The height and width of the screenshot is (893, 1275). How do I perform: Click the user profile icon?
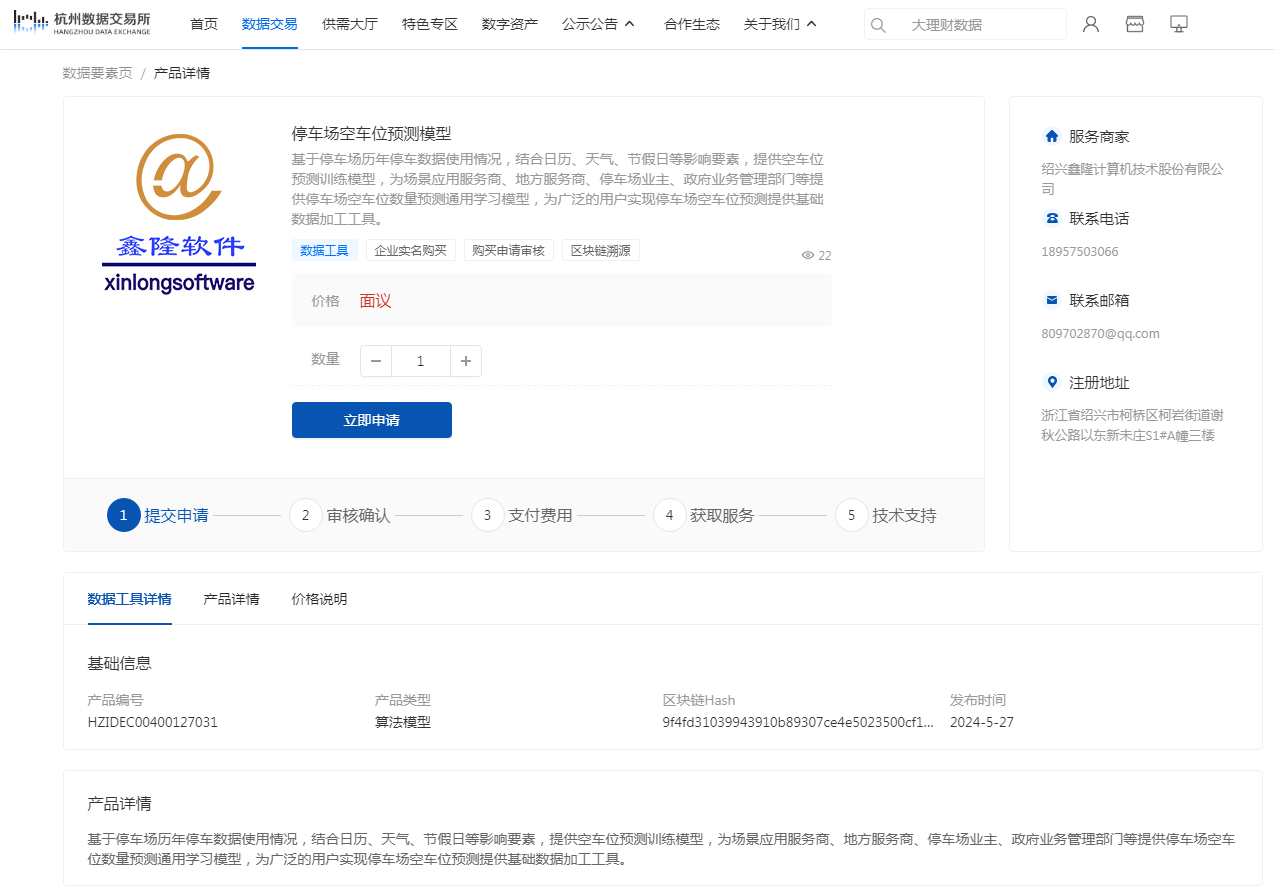(x=1091, y=24)
